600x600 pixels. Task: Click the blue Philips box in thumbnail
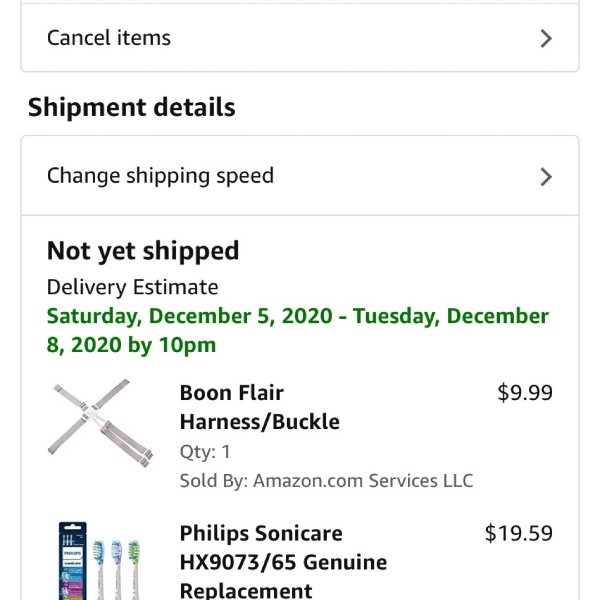coord(73,561)
